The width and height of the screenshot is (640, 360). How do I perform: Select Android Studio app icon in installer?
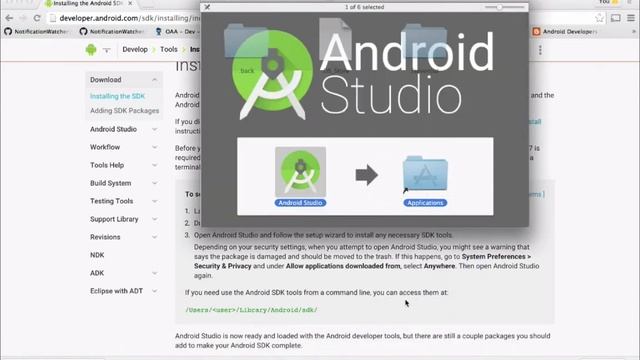click(x=300, y=171)
